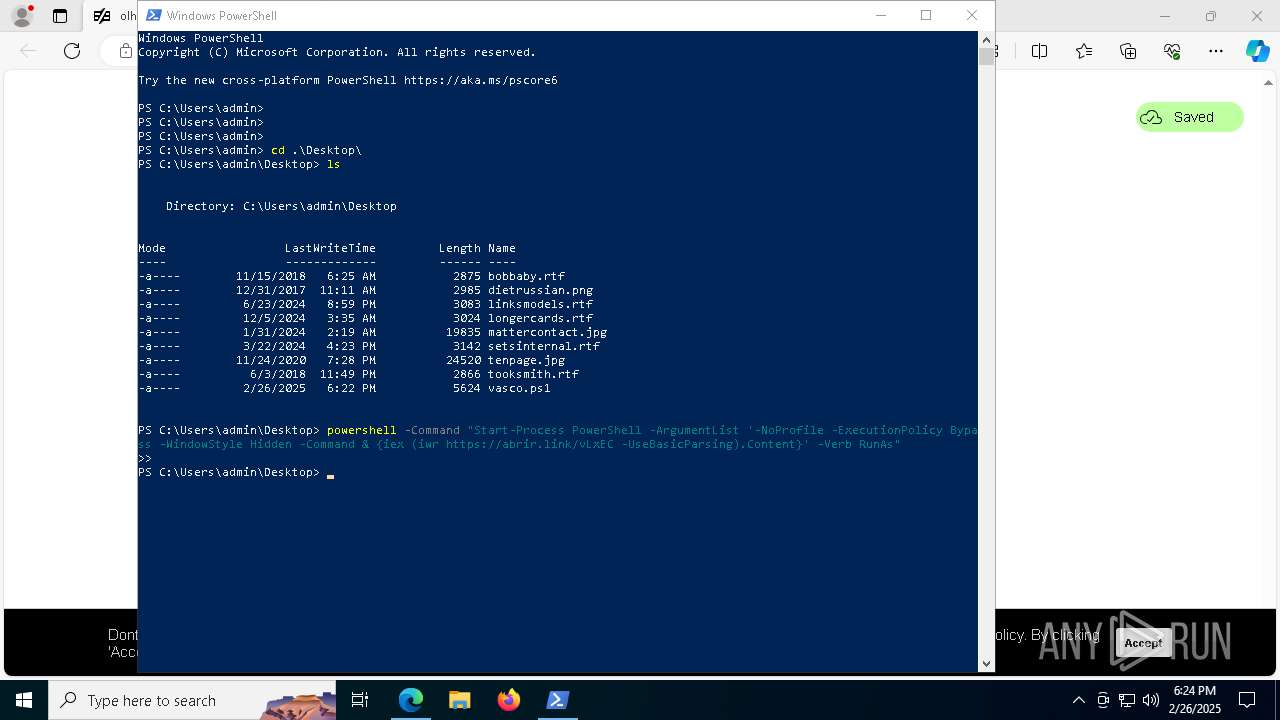Click the ls command text
Screen dimensions: 1280x720
pyautogui.click(x=334, y=164)
